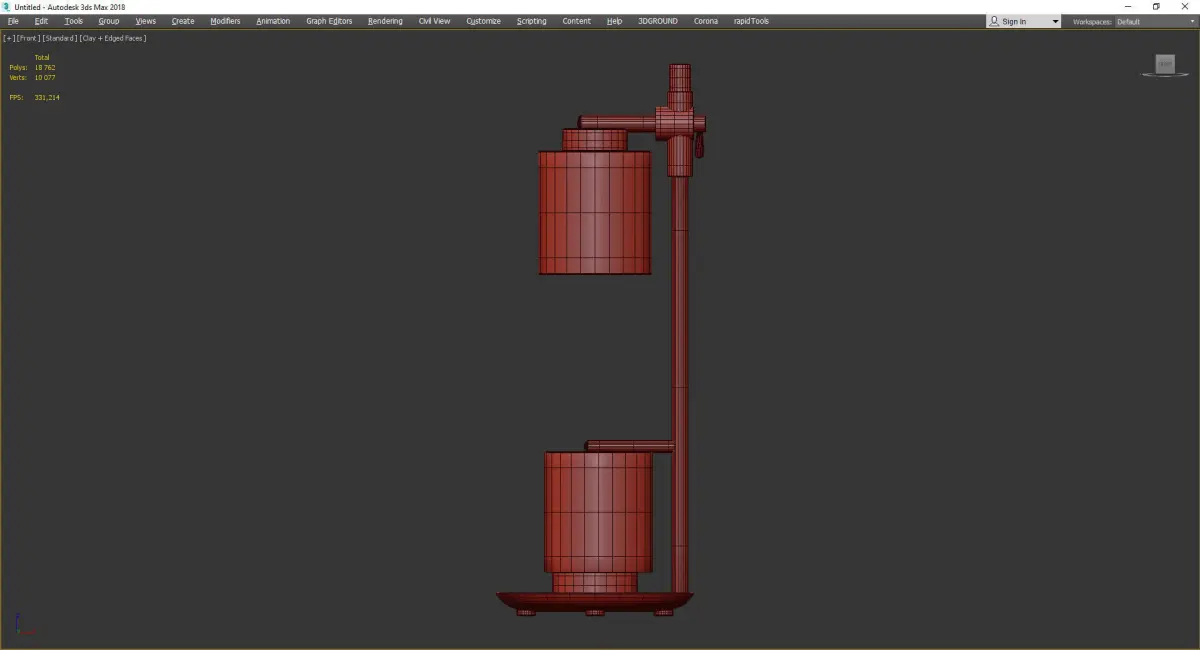Click the Polys count statistic

tap(33, 68)
